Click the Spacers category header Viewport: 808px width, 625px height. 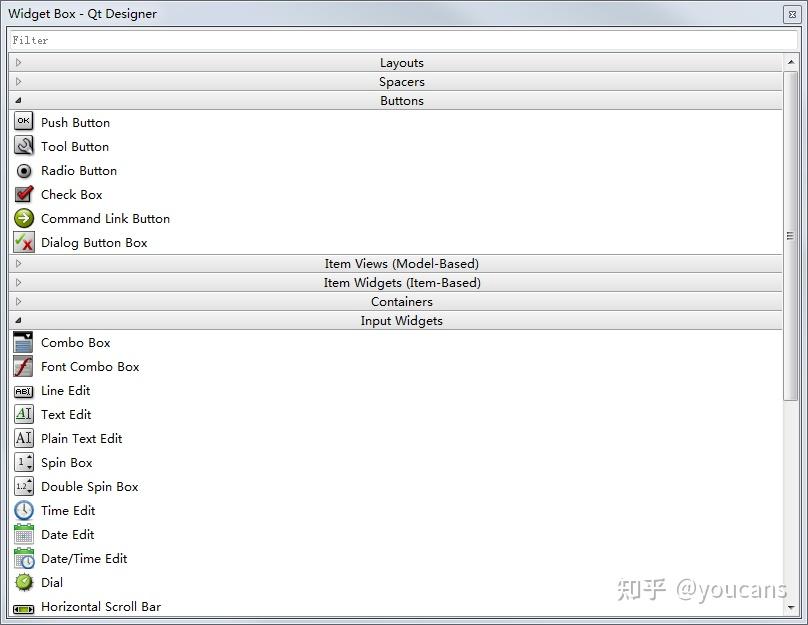(395, 81)
